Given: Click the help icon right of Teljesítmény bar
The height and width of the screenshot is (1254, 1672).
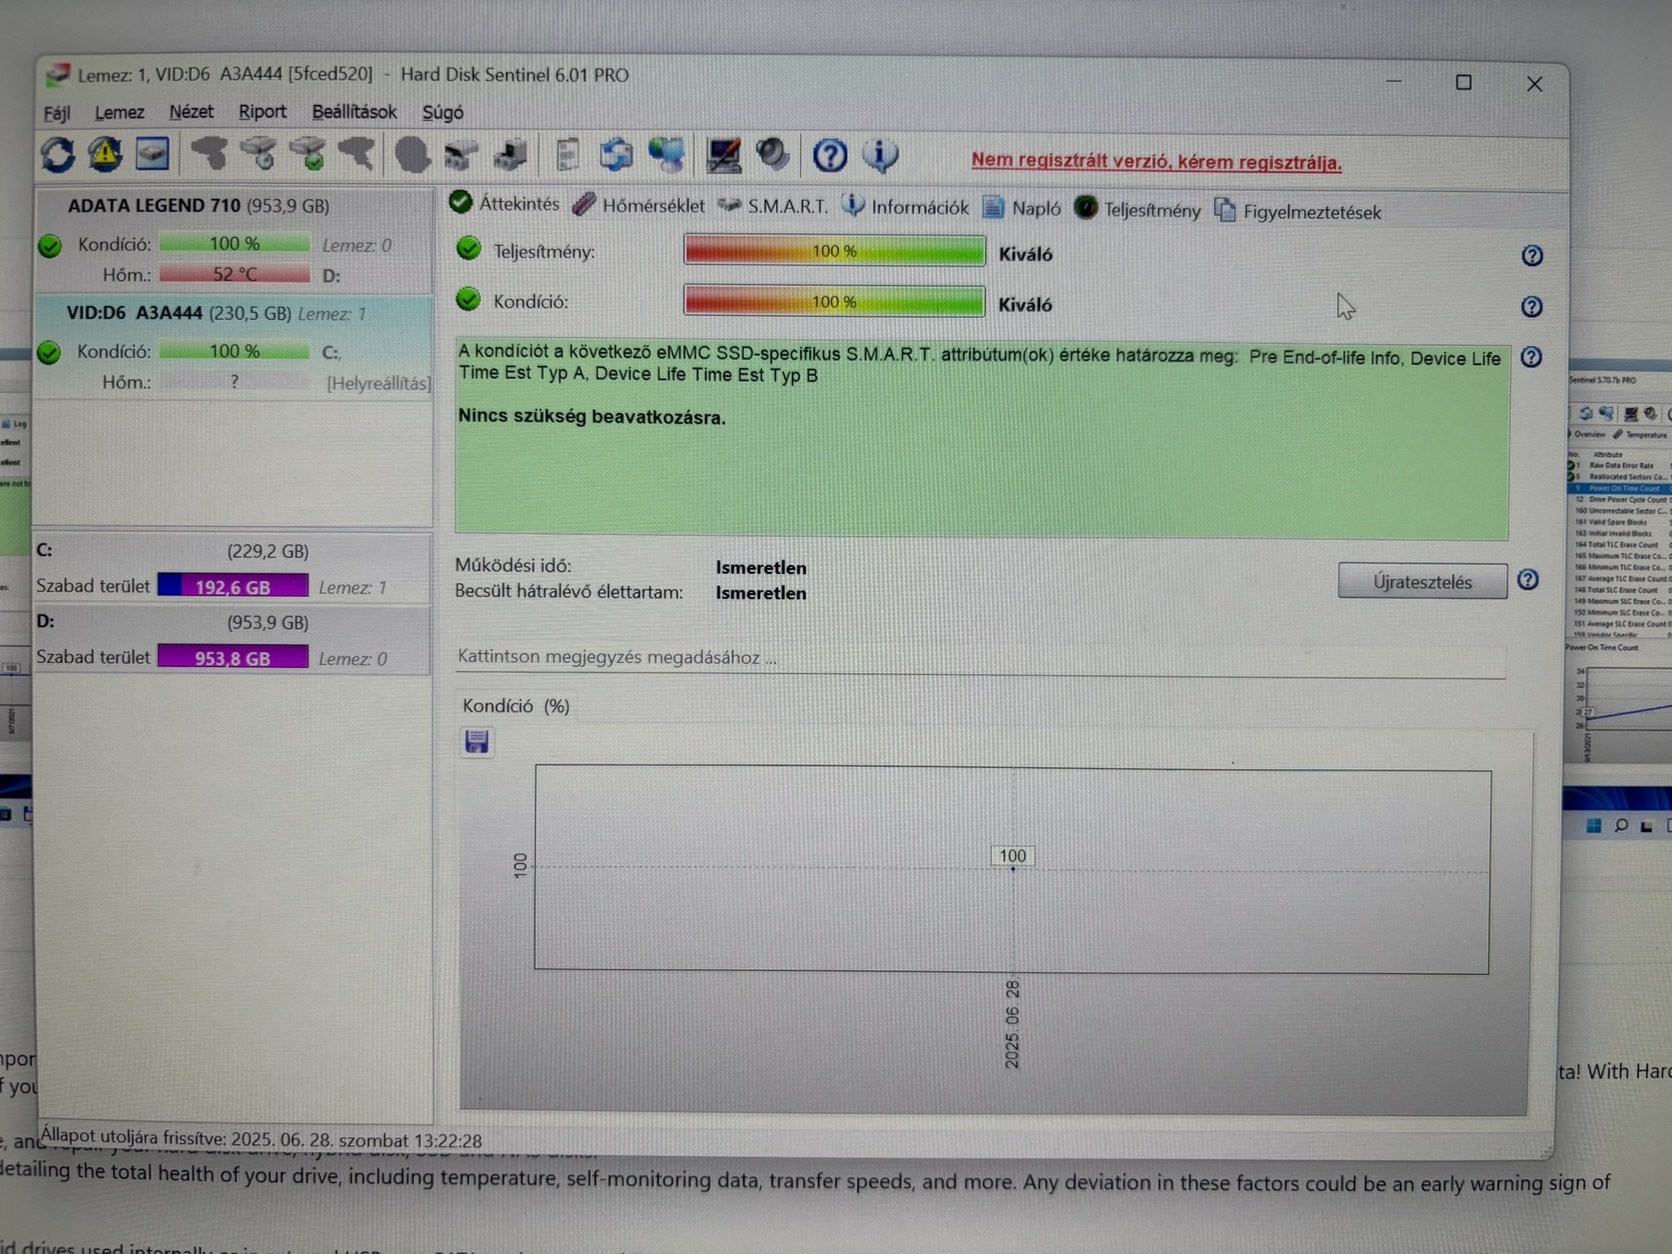Looking at the screenshot, I should 1532,256.
